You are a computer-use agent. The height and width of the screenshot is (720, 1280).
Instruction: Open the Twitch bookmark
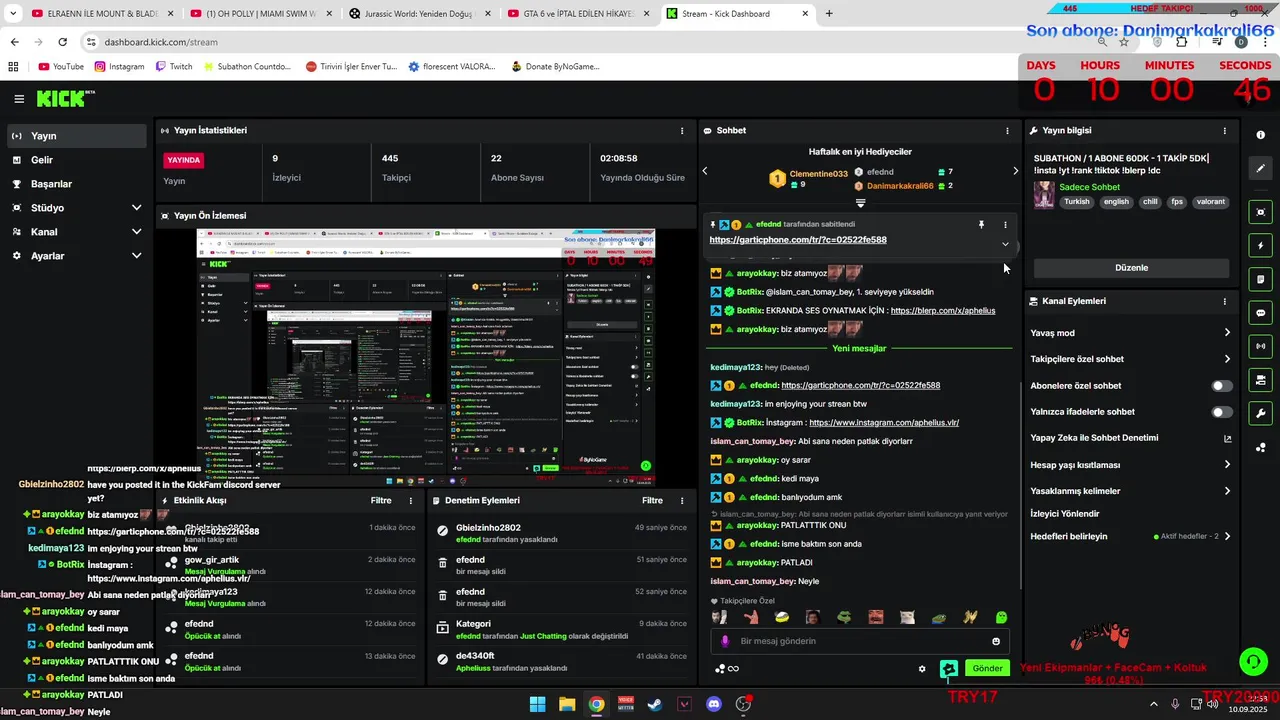pos(174,67)
